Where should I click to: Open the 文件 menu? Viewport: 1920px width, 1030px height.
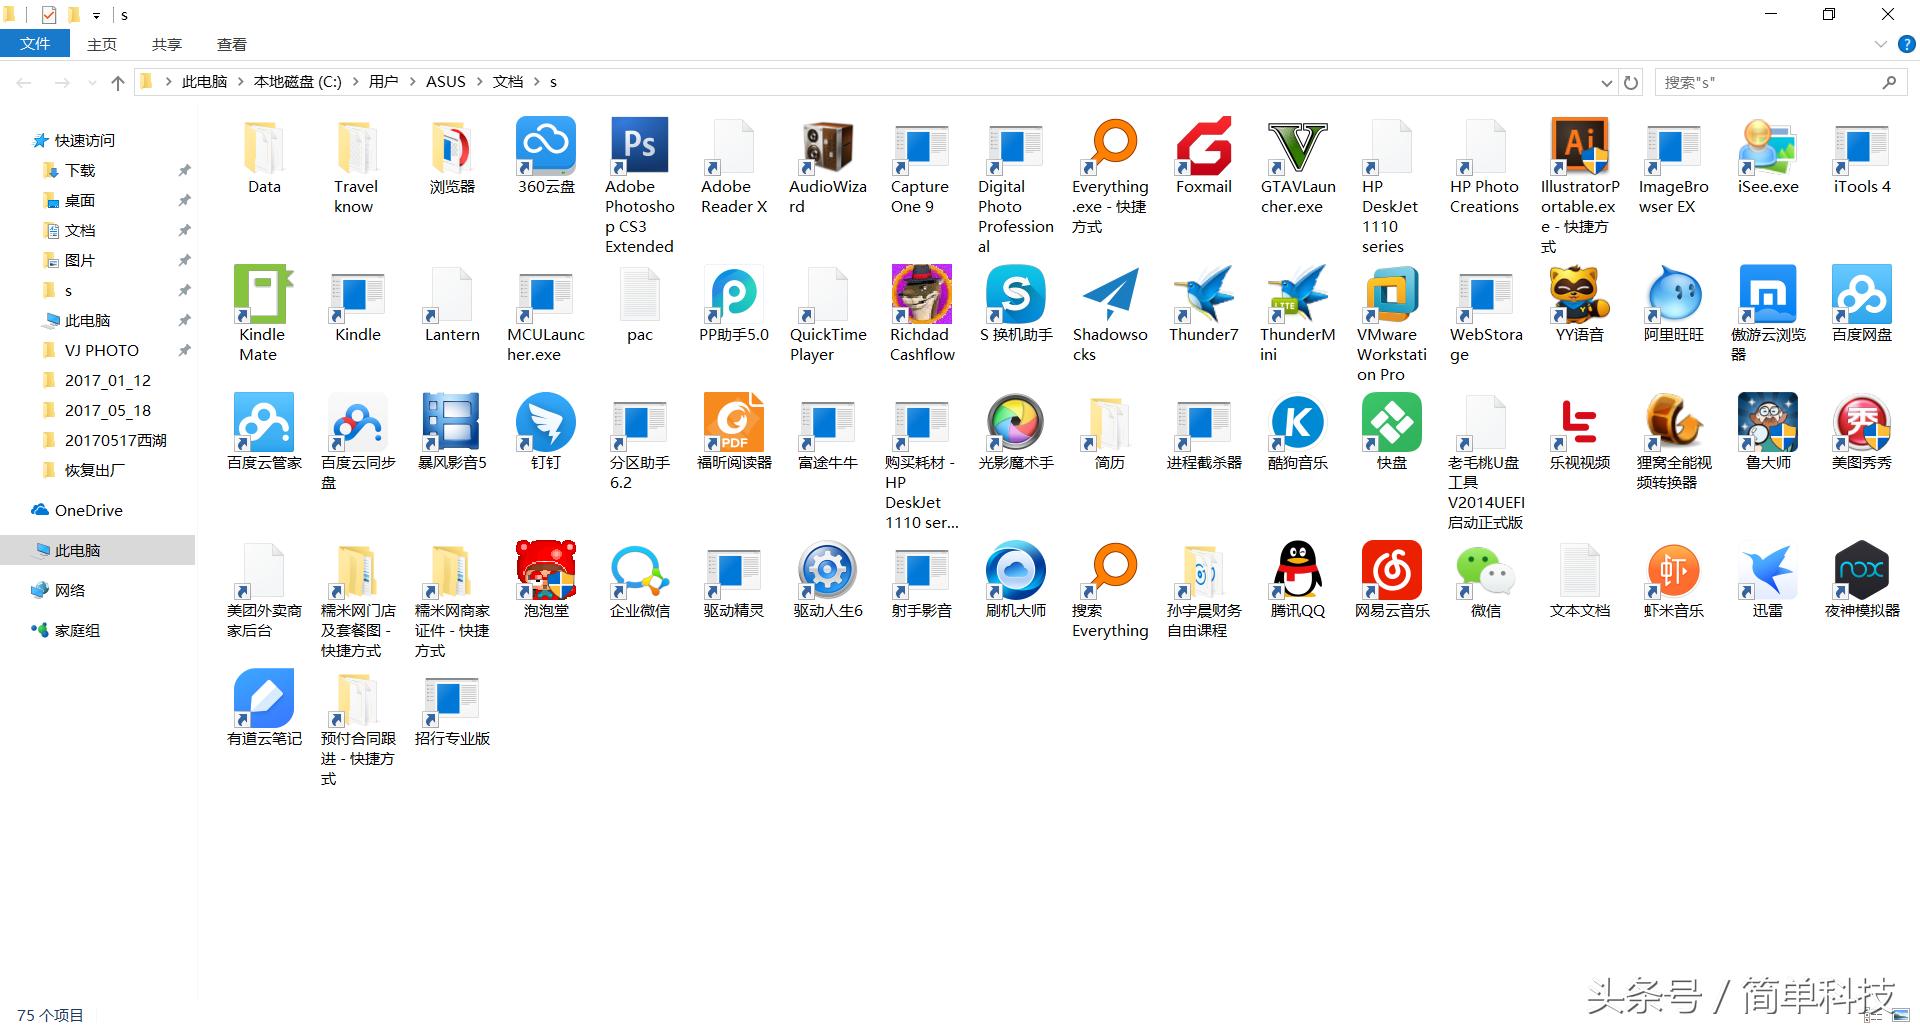[x=35, y=44]
